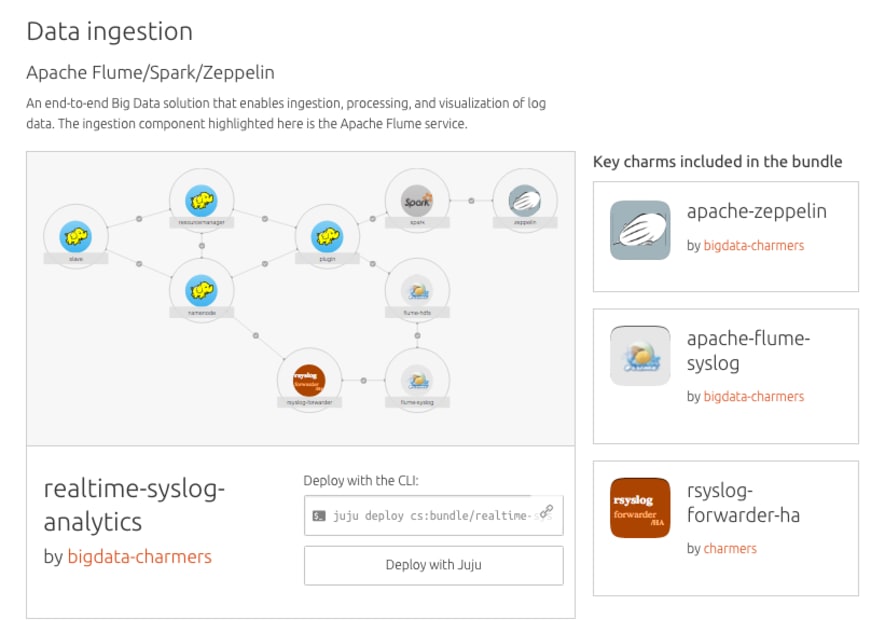Open bigdata-charmers link under realtime-syslog-analytics
The image size is (884, 633).
(x=139, y=557)
